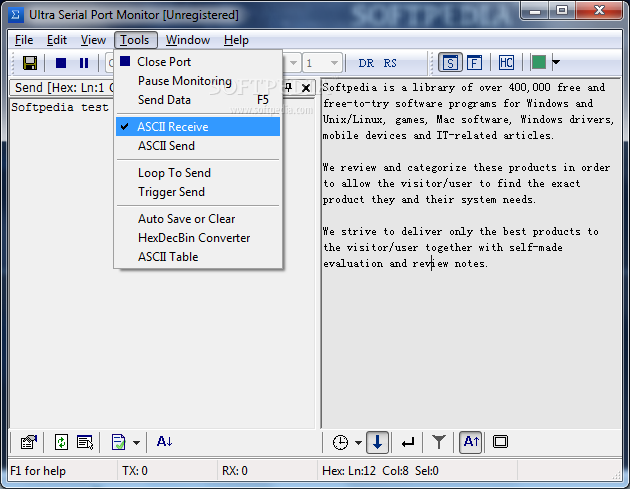The width and height of the screenshot is (630, 489).
Task: Click the HC toolbar icon
Action: 506,63
